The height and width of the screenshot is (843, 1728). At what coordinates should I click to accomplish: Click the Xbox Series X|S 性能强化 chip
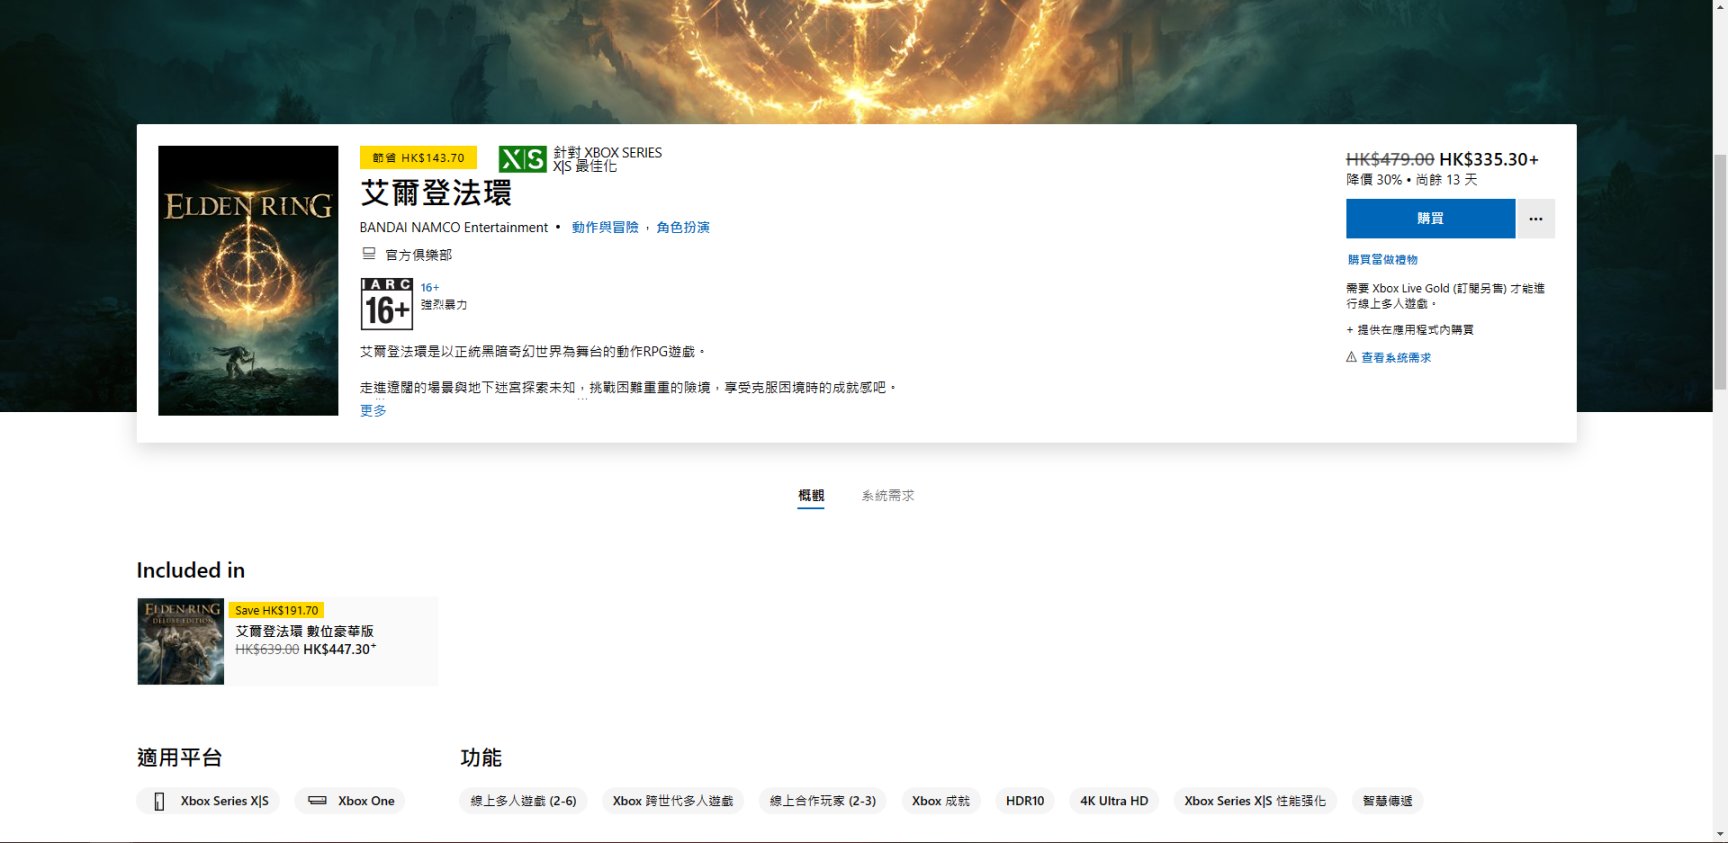click(x=1255, y=801)
